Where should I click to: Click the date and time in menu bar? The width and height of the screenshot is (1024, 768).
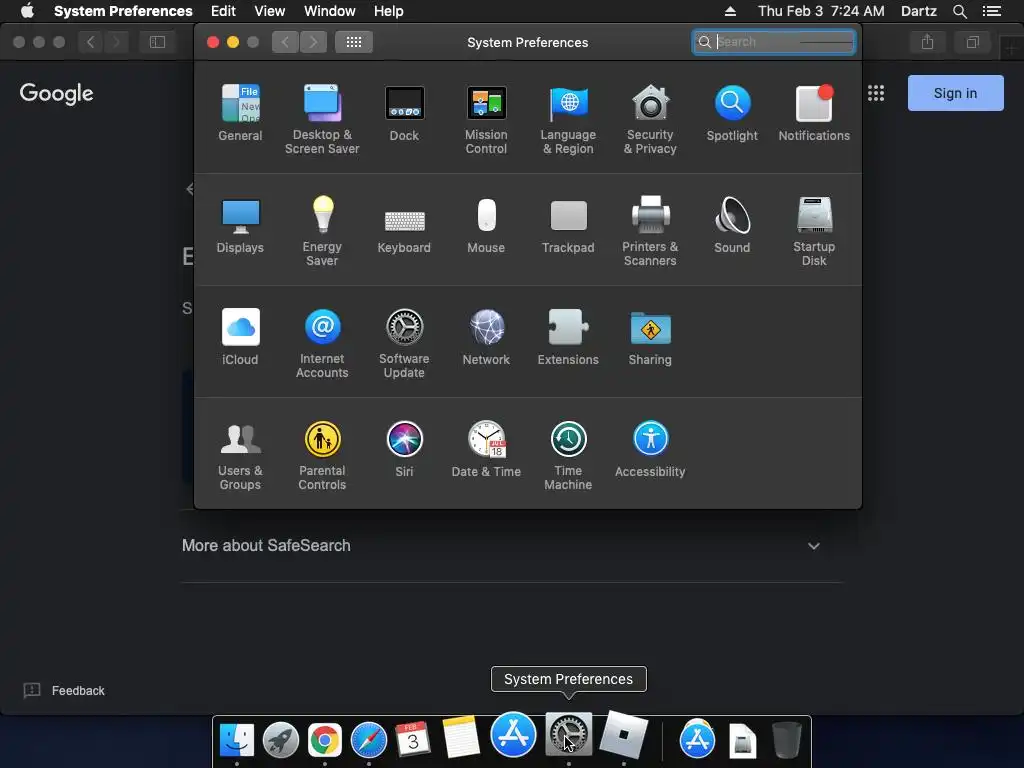click(822, 11)
